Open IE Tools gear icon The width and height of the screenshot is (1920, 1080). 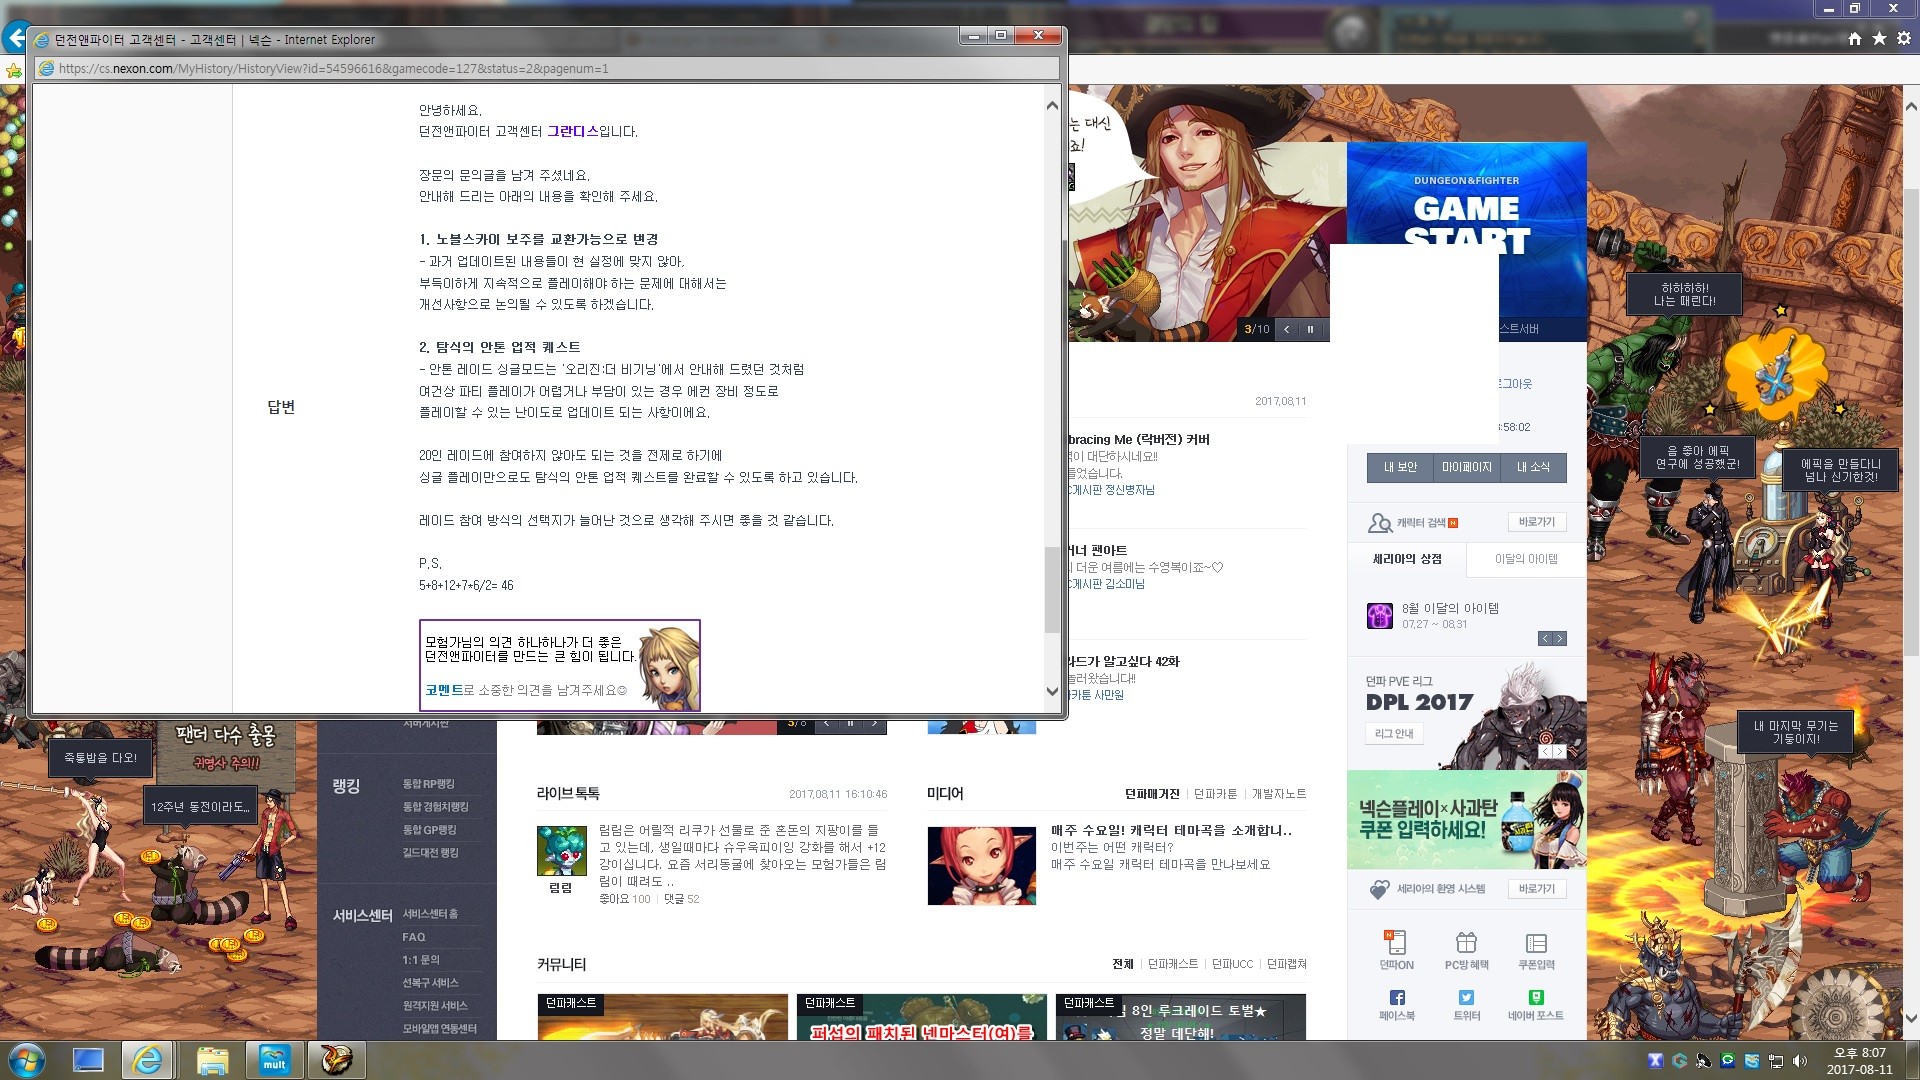[1904, 38]
